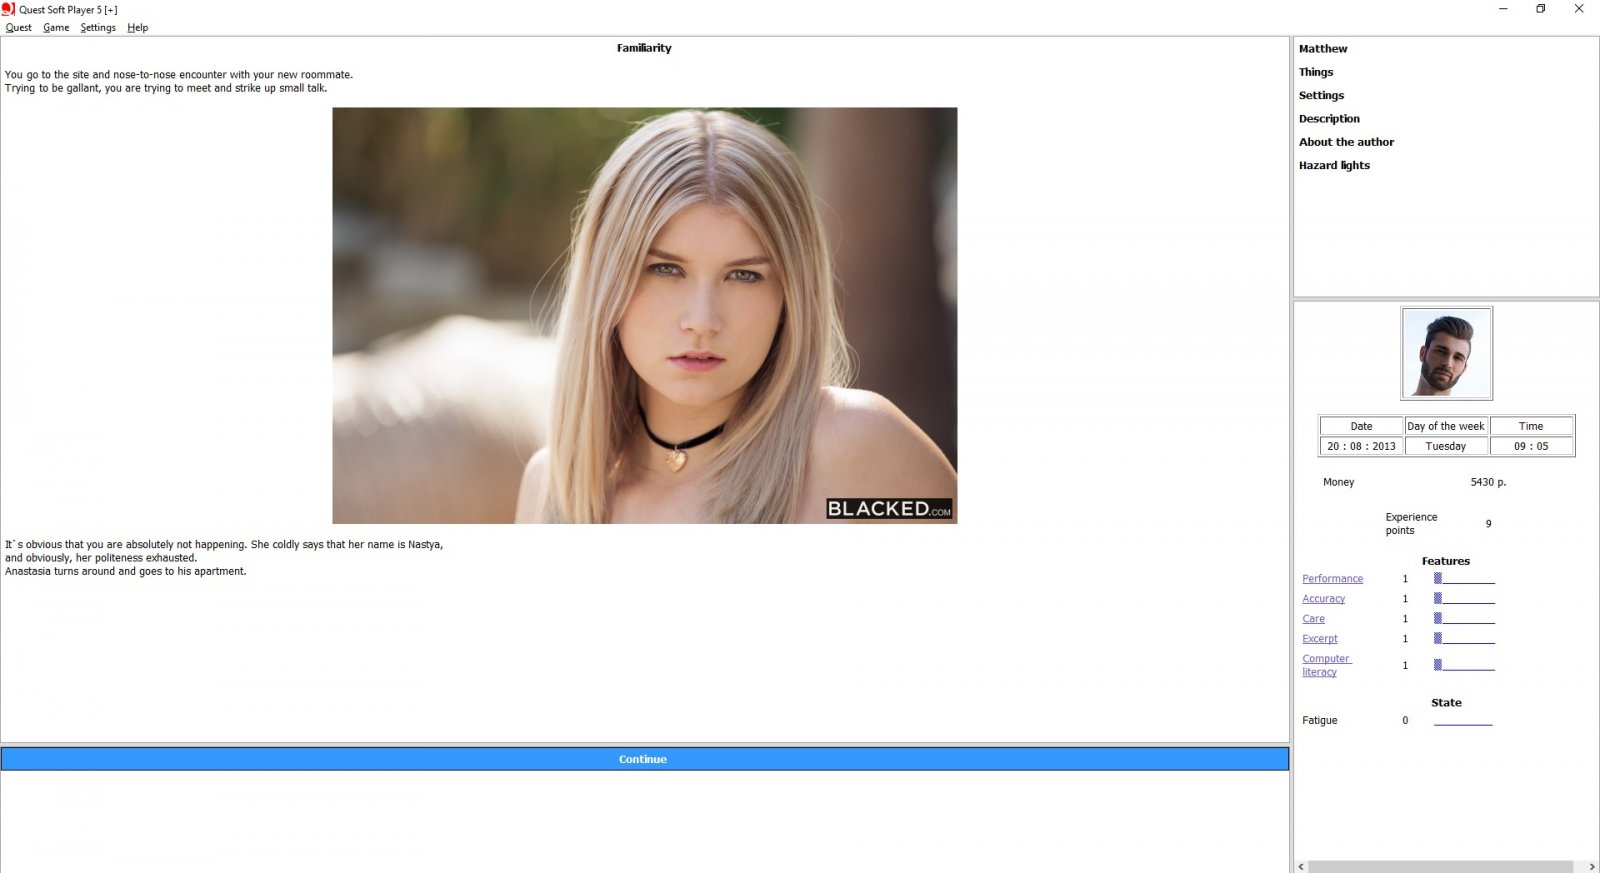This screenshot has height=873, width=1600.
Task: Select Description in the side panel
Action: 1329,119
